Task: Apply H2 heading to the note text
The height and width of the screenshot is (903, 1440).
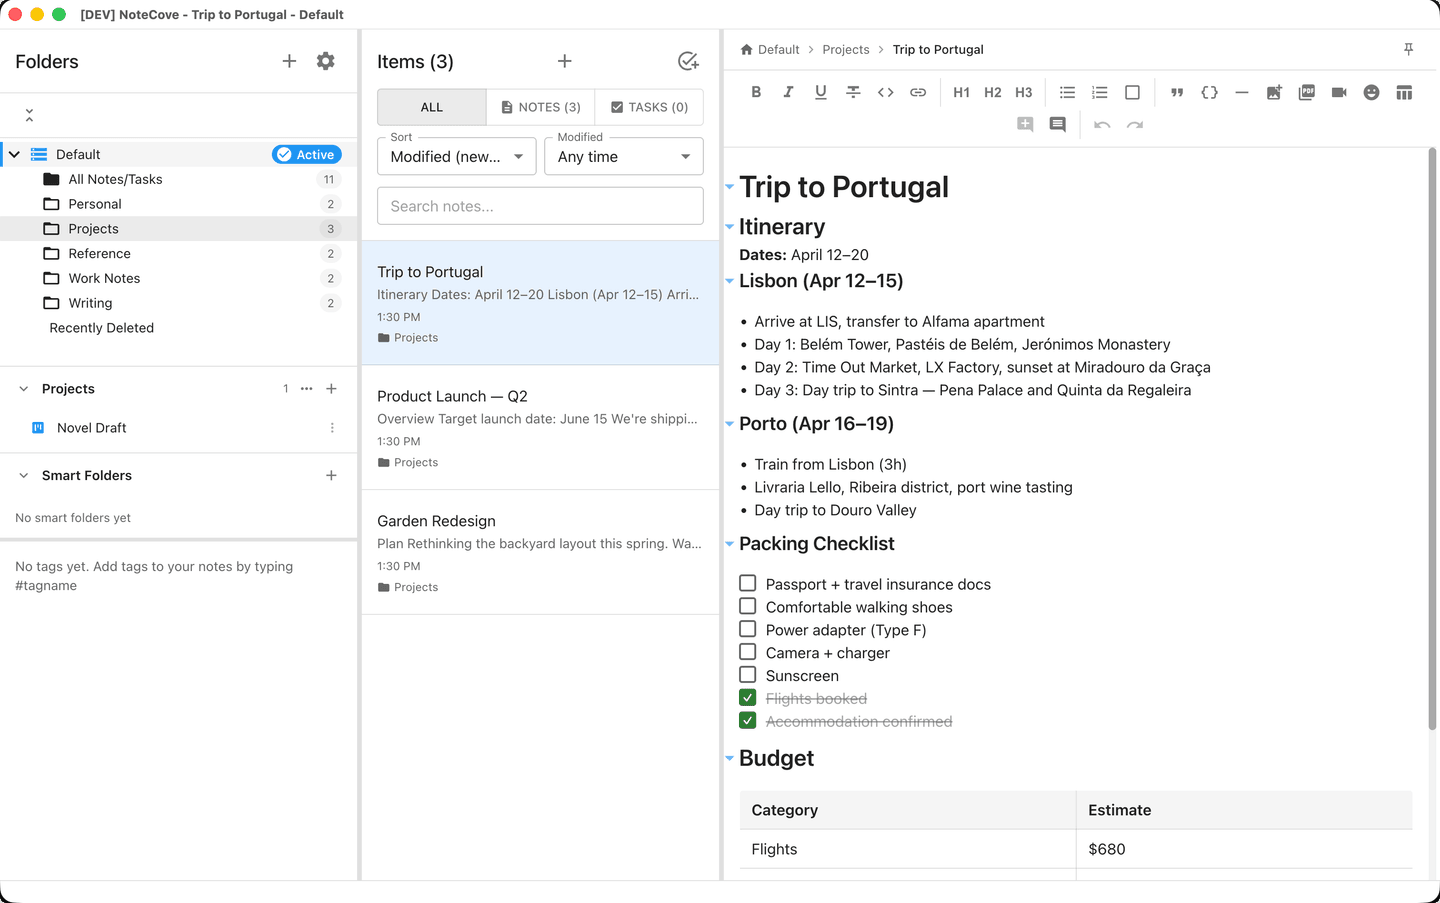Action: (x=992, y=91)
